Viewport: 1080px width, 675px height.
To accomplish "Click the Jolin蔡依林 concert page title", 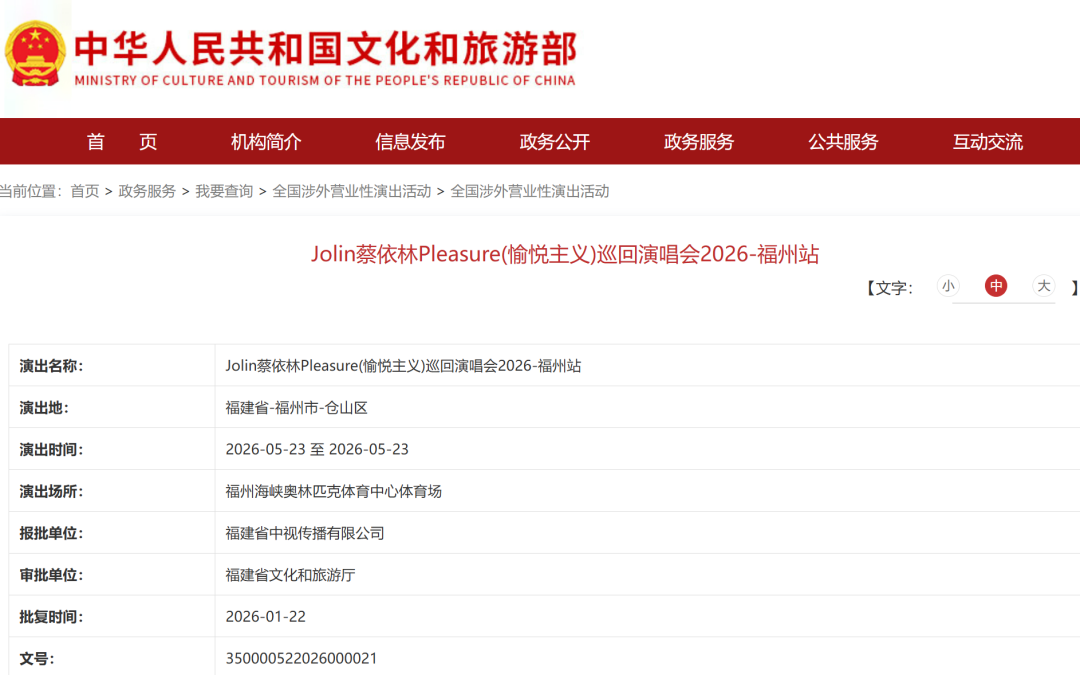I will pyautogui.click(x=565, y=254).
